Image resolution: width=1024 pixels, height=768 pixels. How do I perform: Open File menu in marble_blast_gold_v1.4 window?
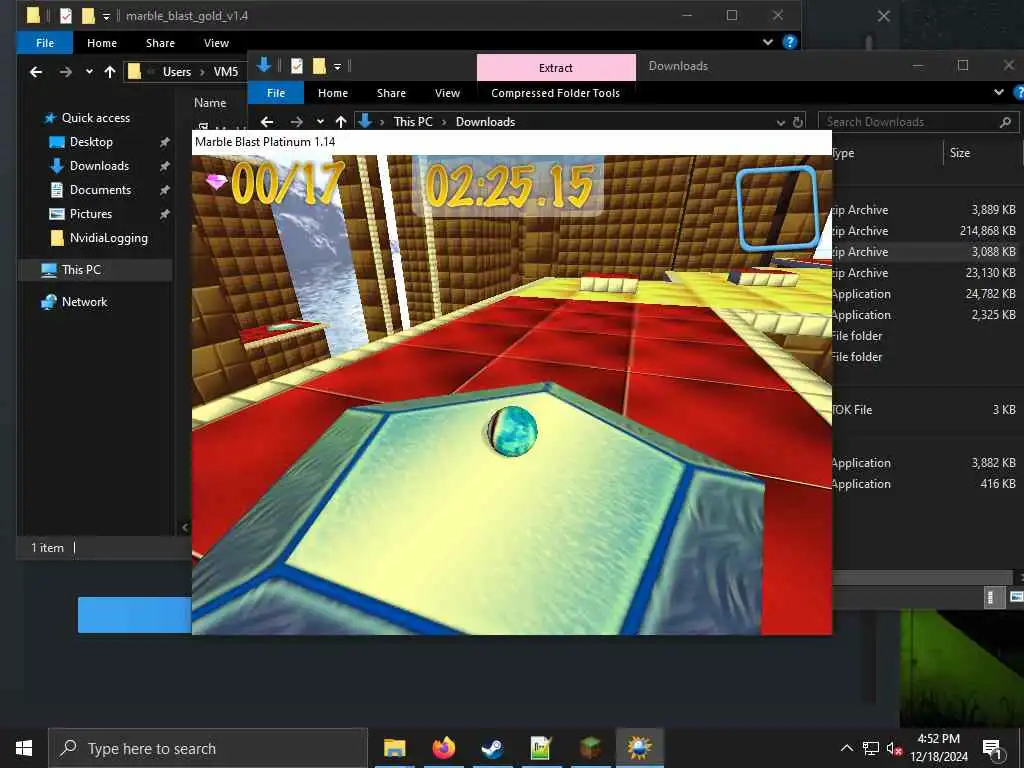(45, 43)
